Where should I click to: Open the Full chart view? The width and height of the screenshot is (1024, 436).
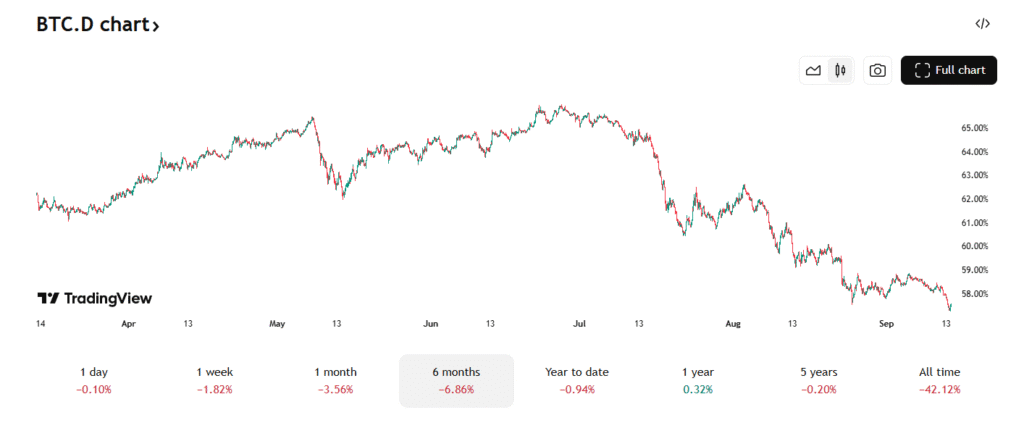pyautogui.click(x=949, y=70)
